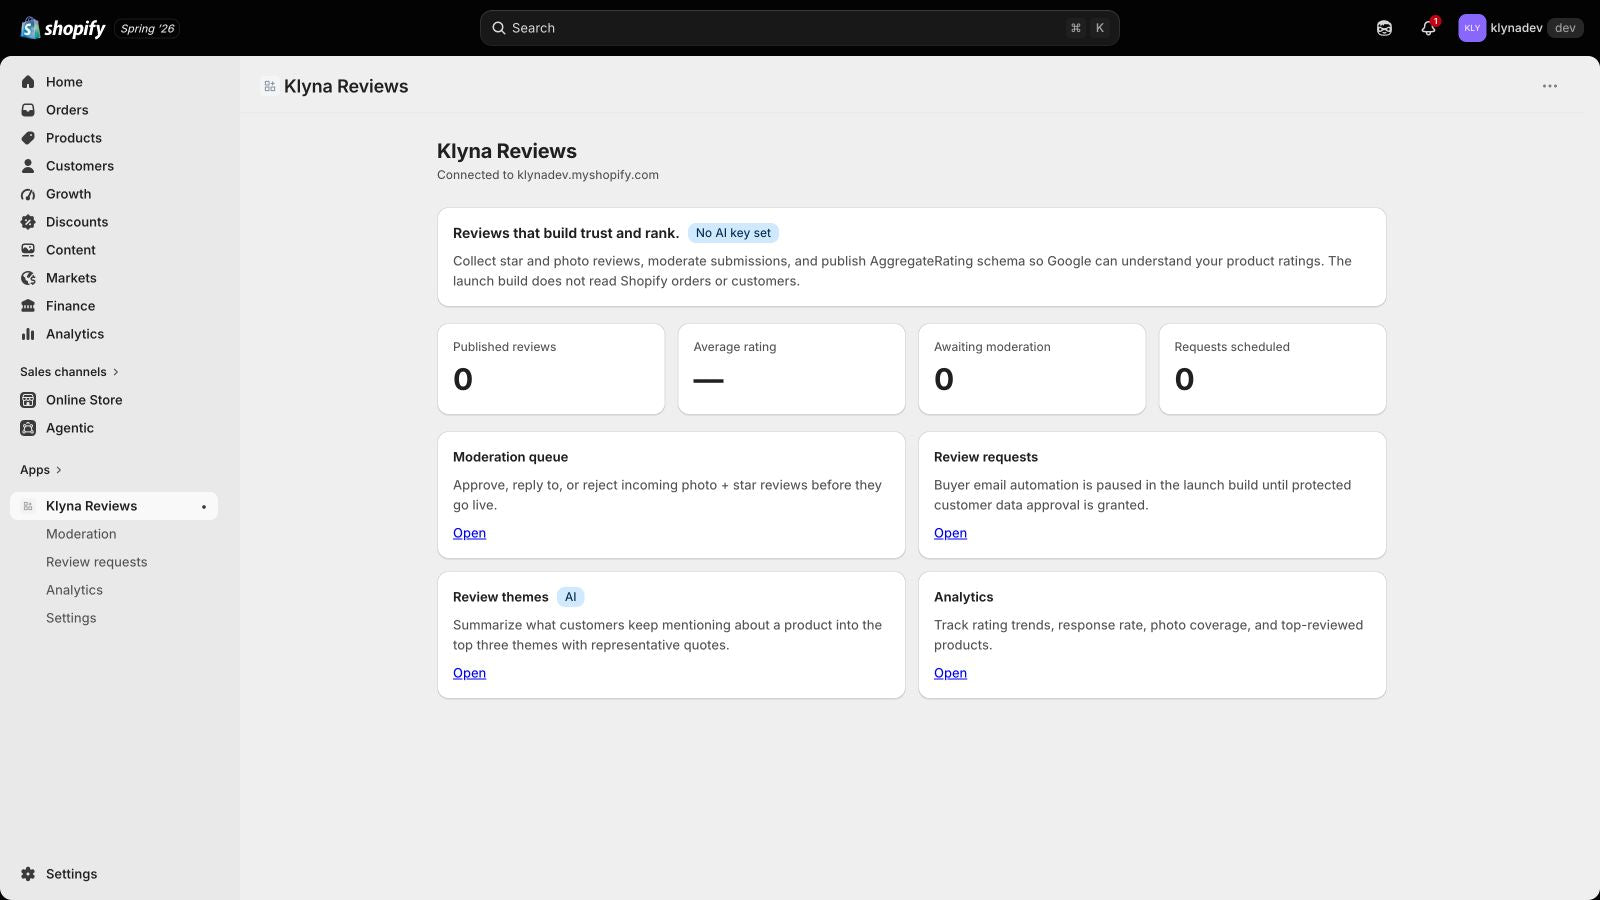Image resolution: width=1600 pixels, height=900 pixels.
Task: Click the Average rating stat card
Action: (x=792, y=369)
